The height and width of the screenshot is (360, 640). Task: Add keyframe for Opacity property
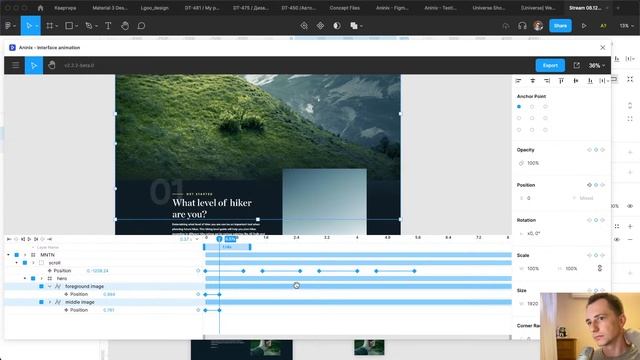coord(596,150)
